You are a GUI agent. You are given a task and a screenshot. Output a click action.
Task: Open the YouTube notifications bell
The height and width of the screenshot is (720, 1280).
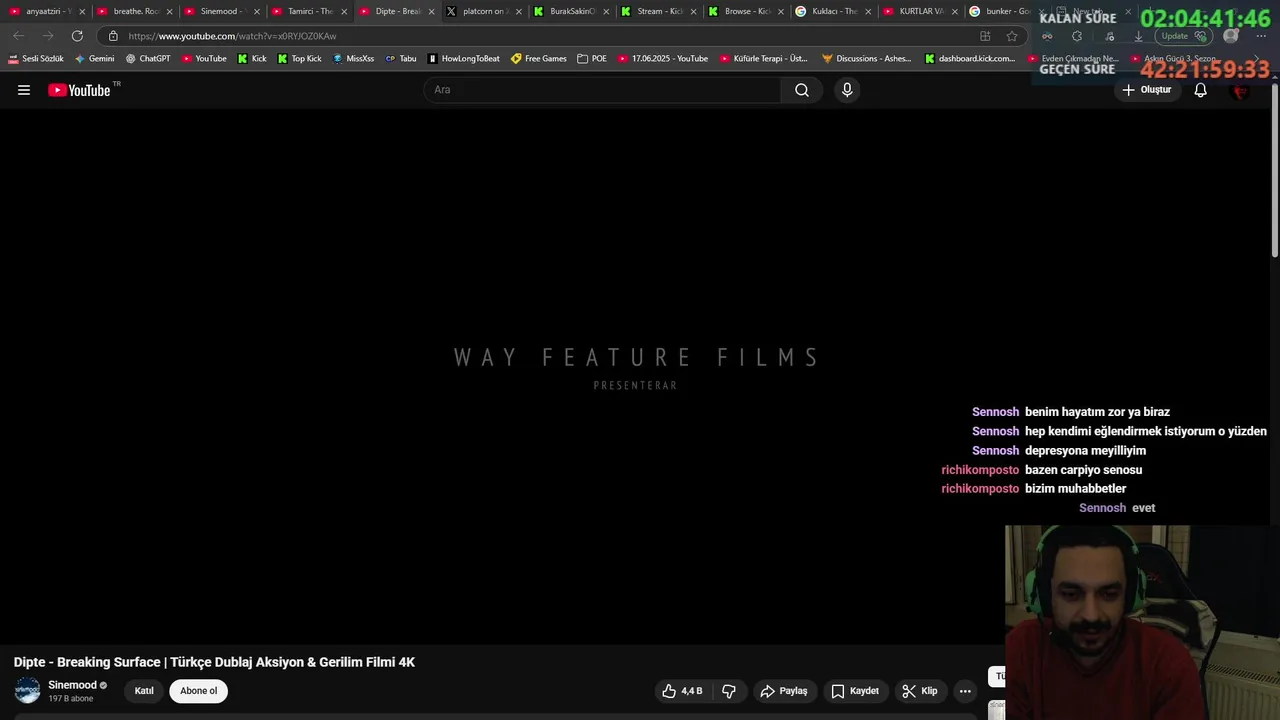click(x=1201, y=90)
